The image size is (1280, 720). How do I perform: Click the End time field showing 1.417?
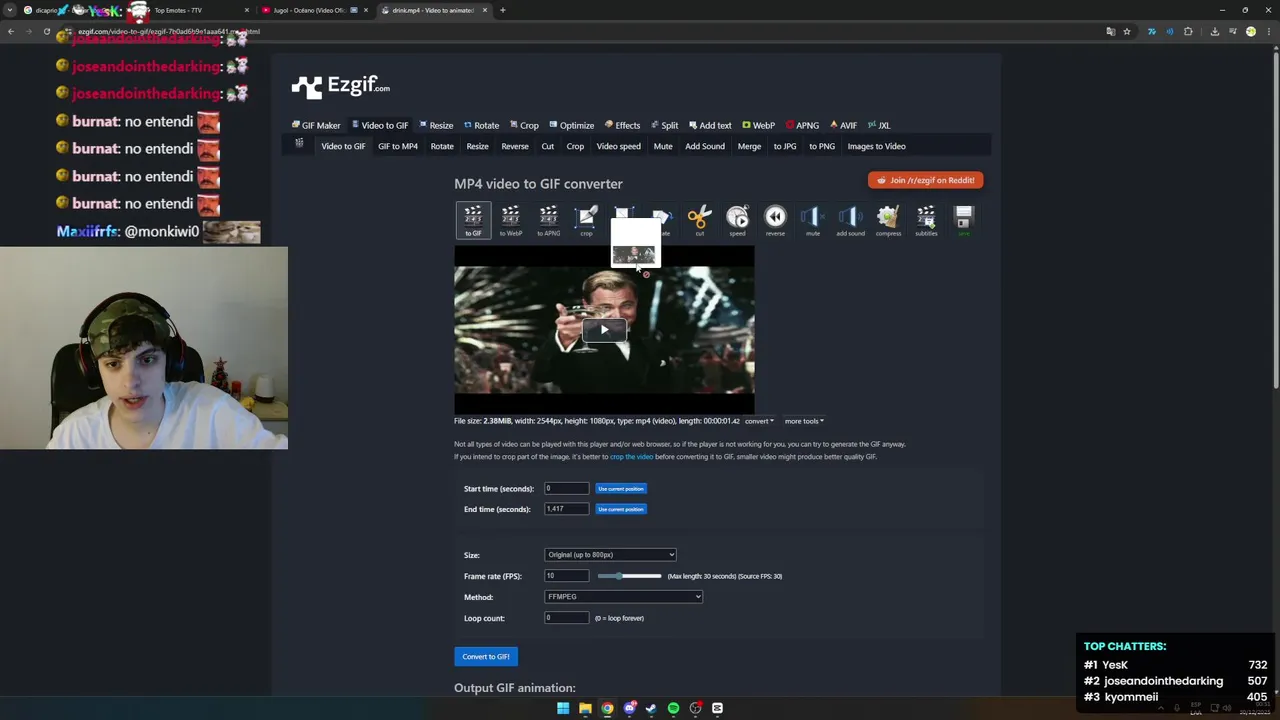coord(566,509)
